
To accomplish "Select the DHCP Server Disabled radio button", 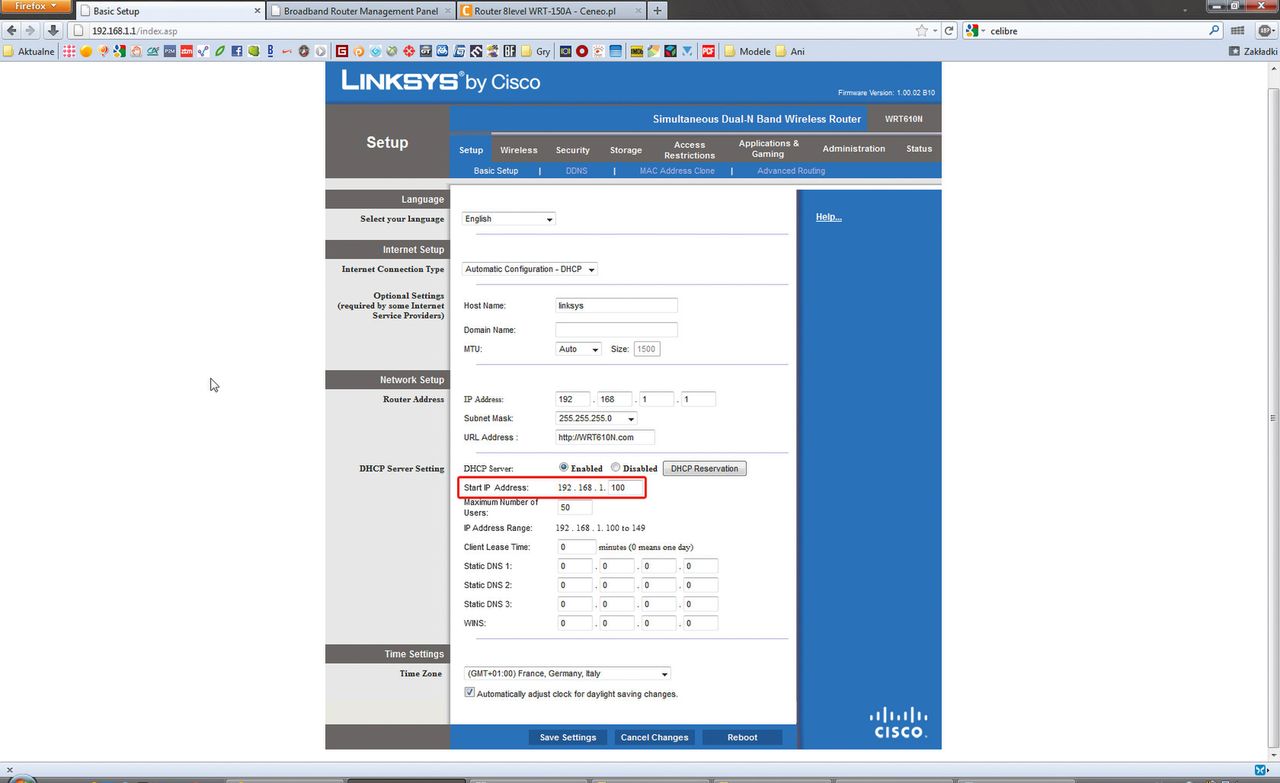I will (616, 467).
